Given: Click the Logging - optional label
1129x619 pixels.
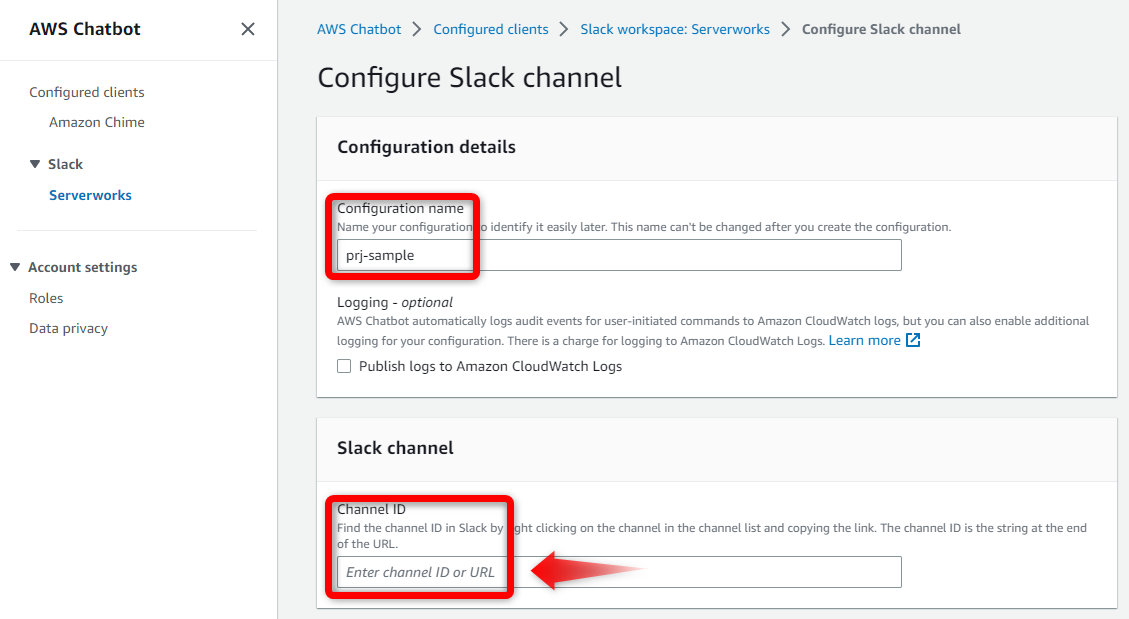Looking at the screenshot, I should point(395,302).
